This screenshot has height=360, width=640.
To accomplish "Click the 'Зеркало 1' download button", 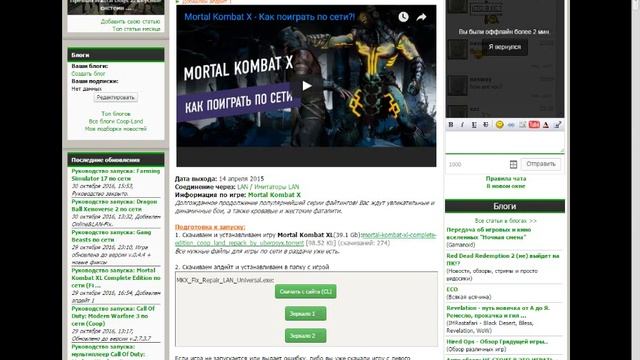I will [305, 313].
